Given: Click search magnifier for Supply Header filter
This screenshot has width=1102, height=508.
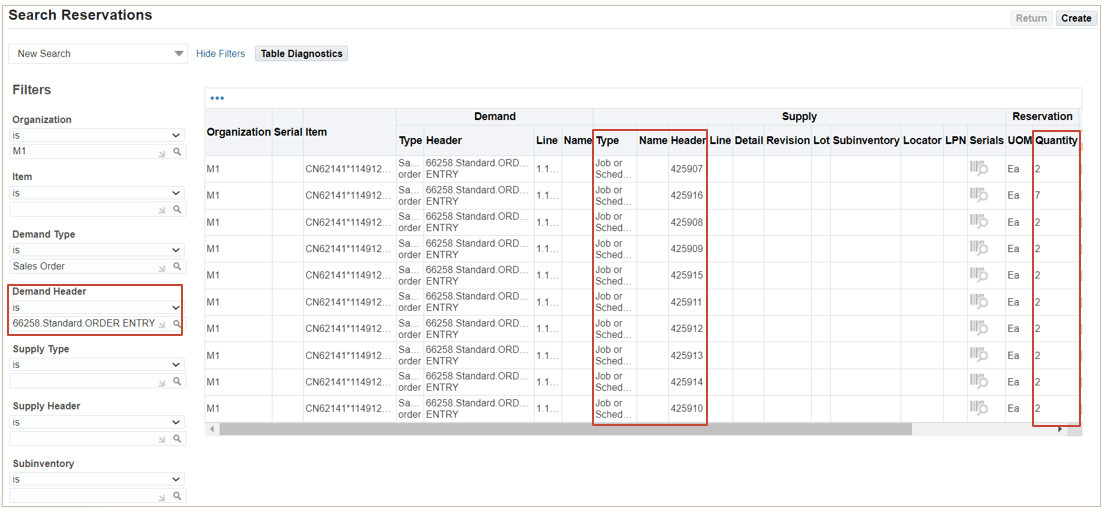Looking at the screenshot, I should [178, 438].
